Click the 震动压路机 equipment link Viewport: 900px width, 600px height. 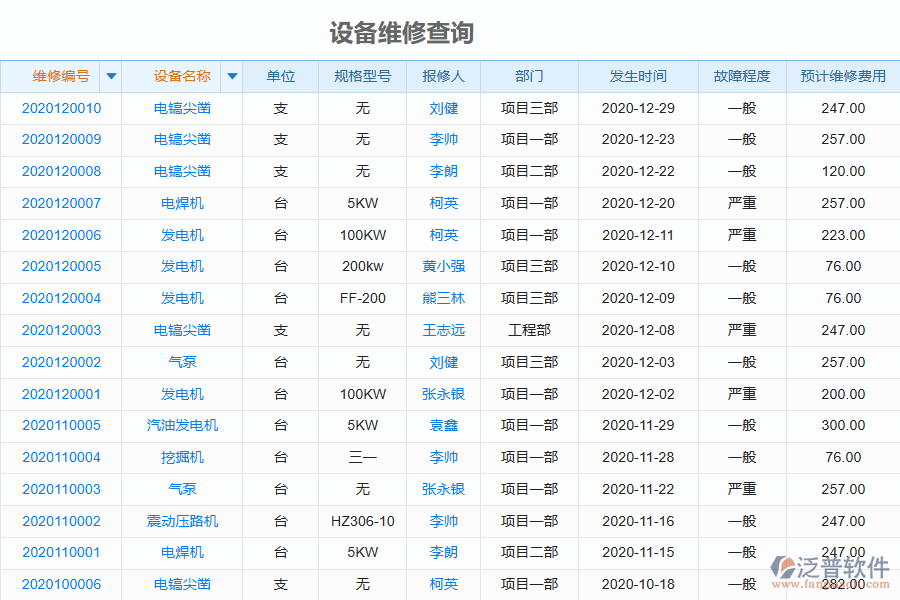point(182,520)
